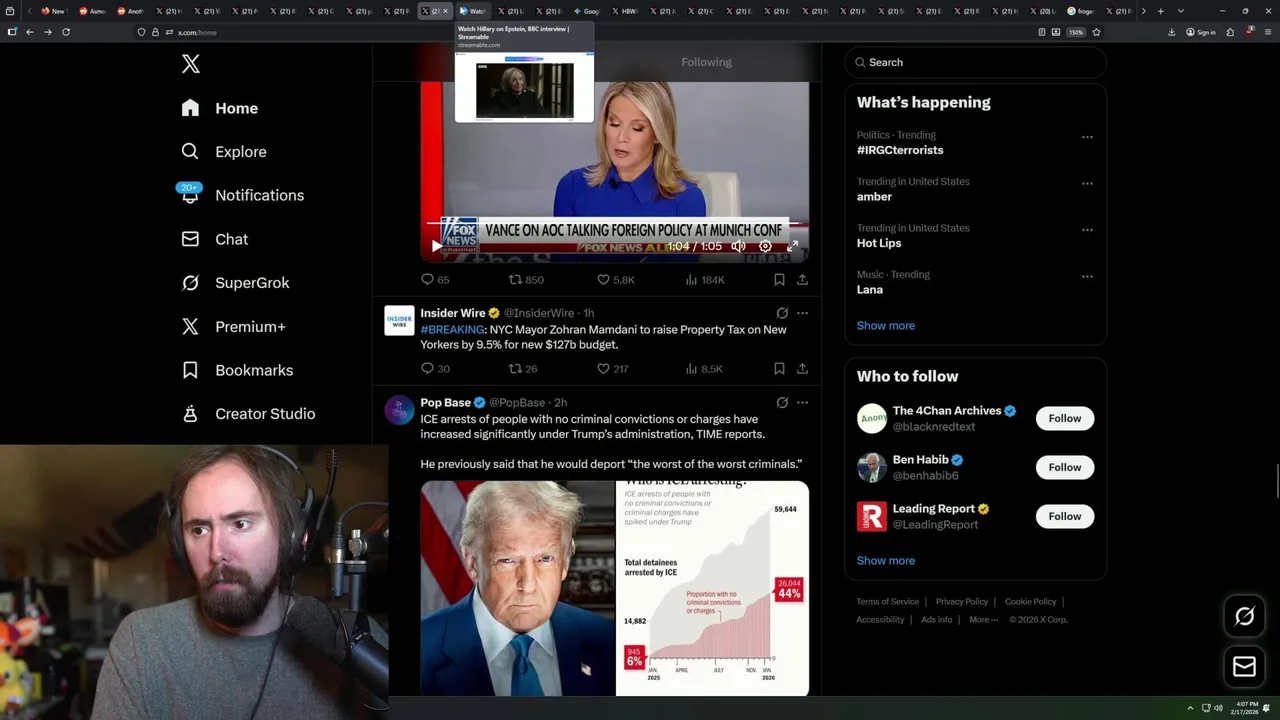Bookmark the Insider Wire post

click(x=779, y=369)
